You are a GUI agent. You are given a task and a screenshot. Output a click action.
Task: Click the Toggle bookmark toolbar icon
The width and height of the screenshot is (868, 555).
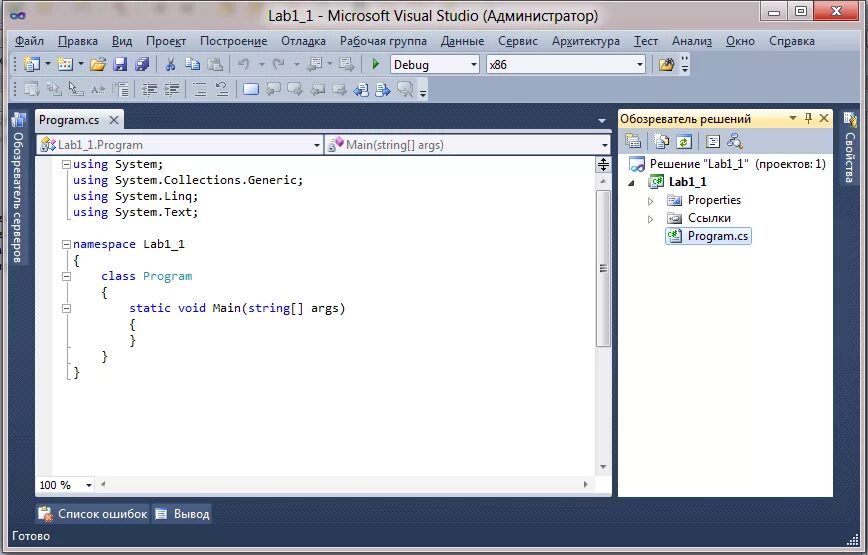click(x=251, y=89)
